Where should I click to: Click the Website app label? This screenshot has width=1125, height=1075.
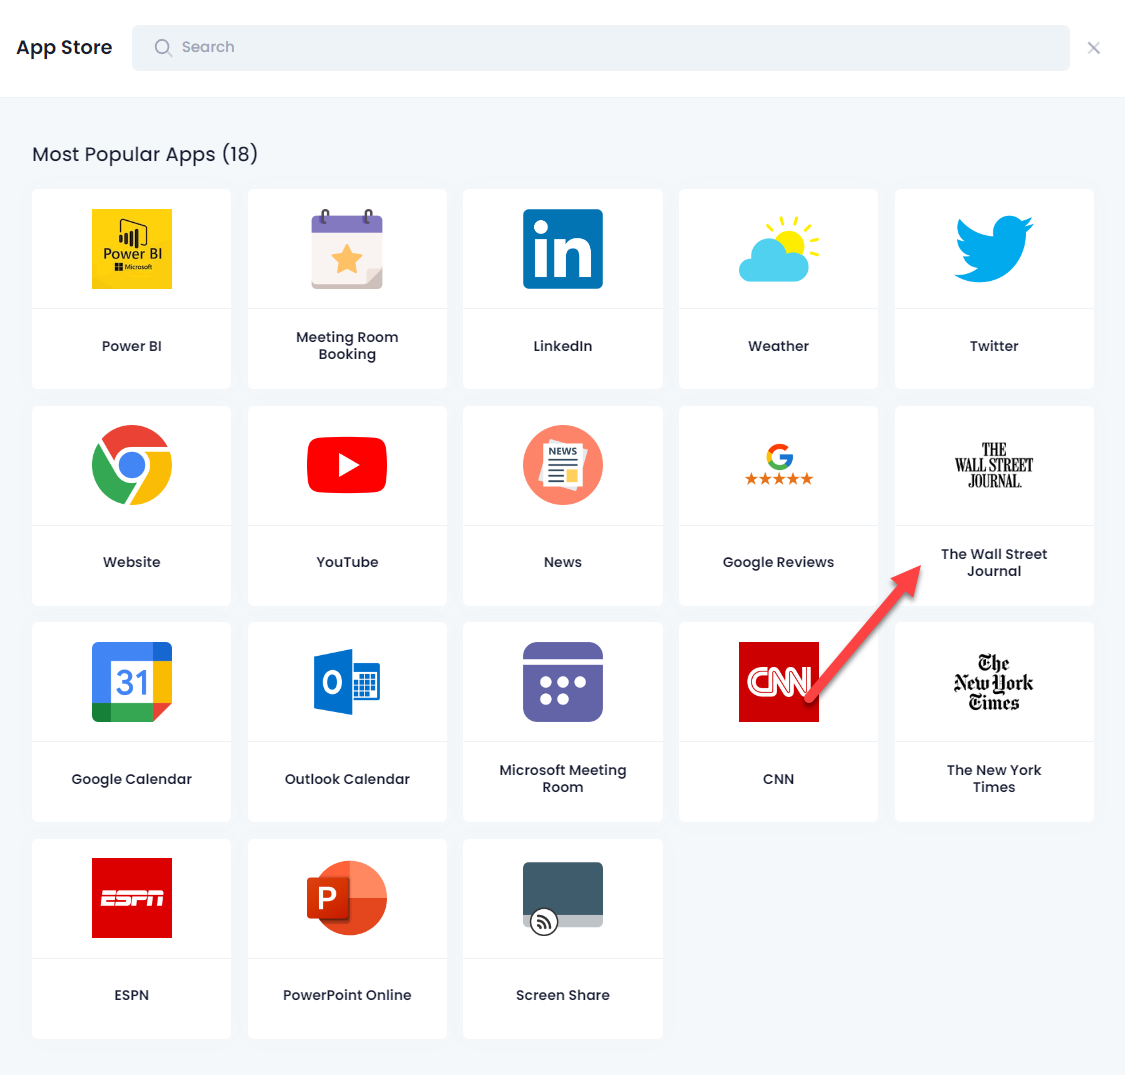pyautogui.click(x=132, y=562)
